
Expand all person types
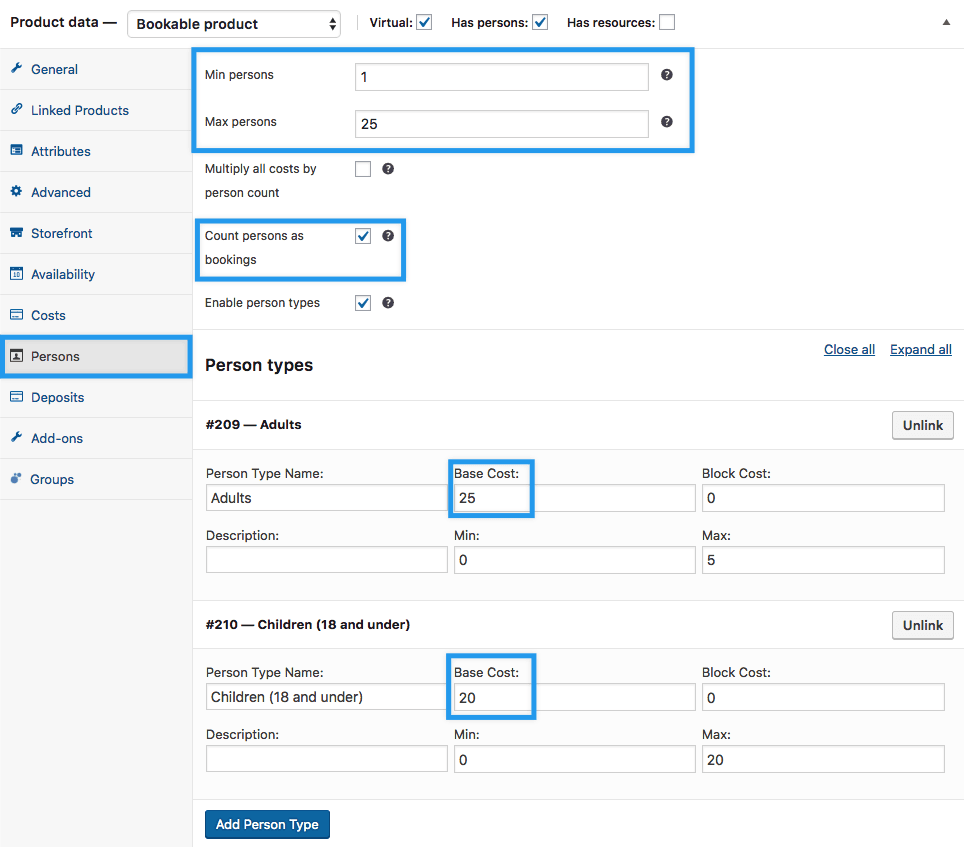coord(920,349)
